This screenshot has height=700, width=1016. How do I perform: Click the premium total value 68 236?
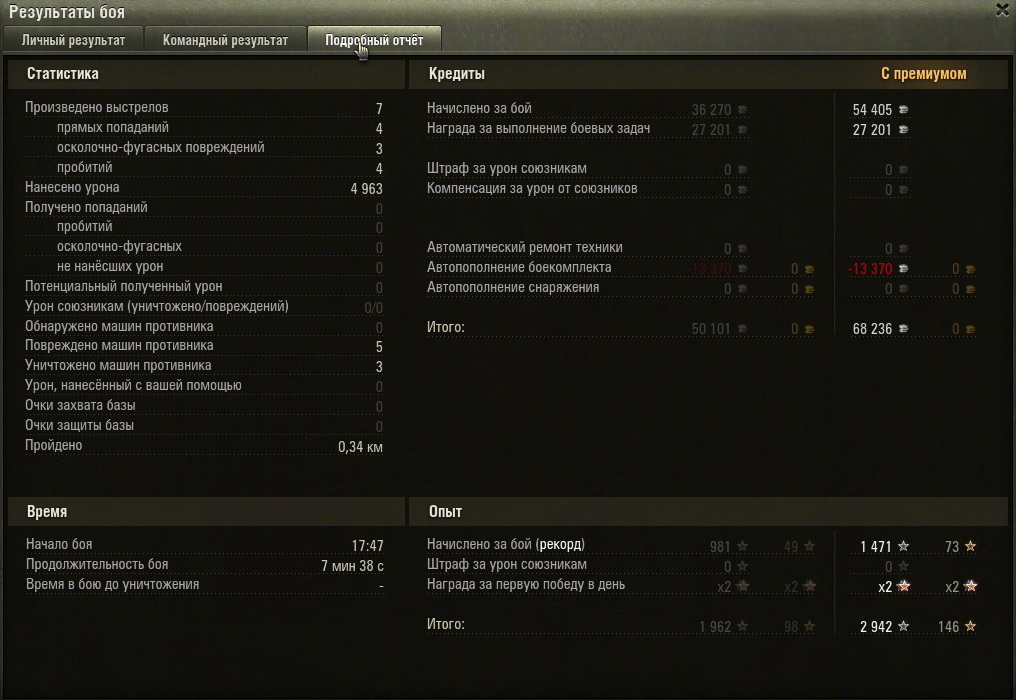point(872,329)
